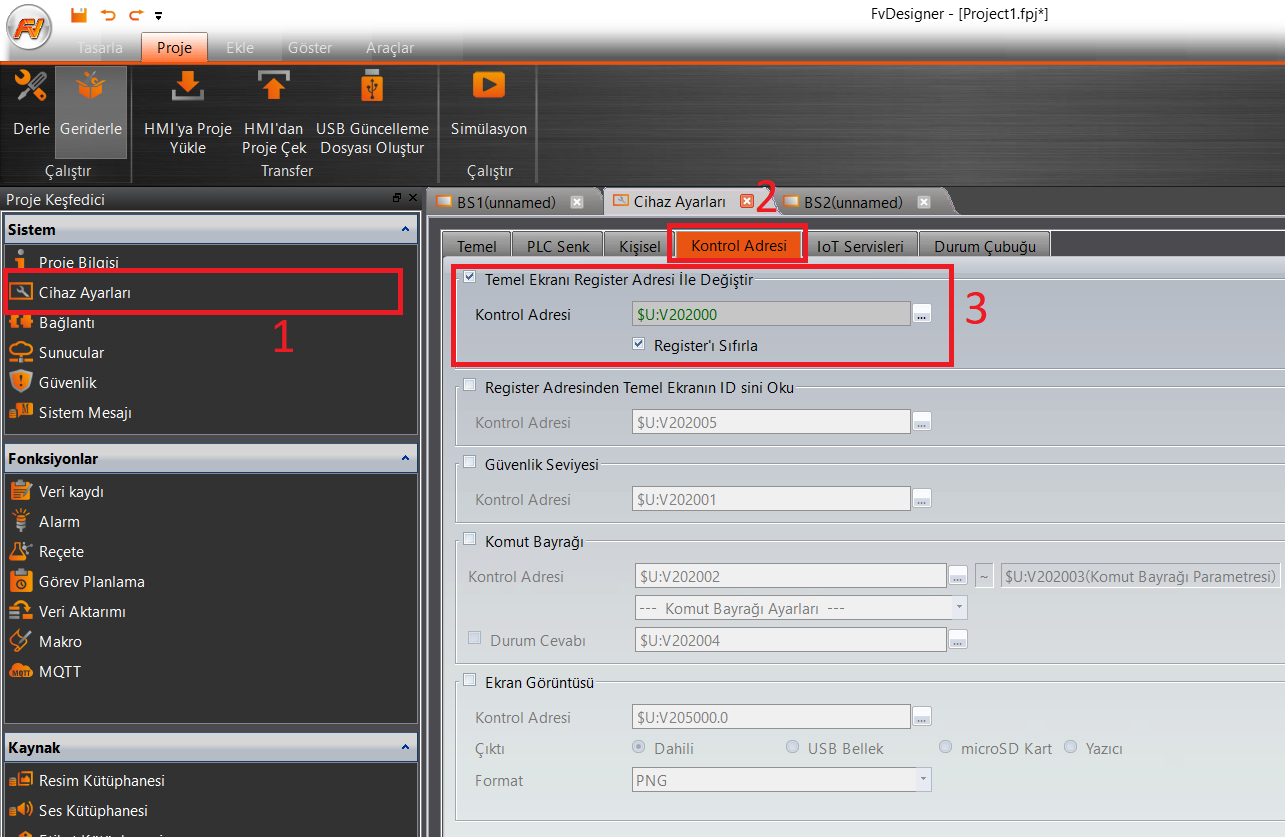This screenshot has width=1285, height=837.
Task: Open Ses Kütüphanesi resource
Action: (x=93, y=810)
